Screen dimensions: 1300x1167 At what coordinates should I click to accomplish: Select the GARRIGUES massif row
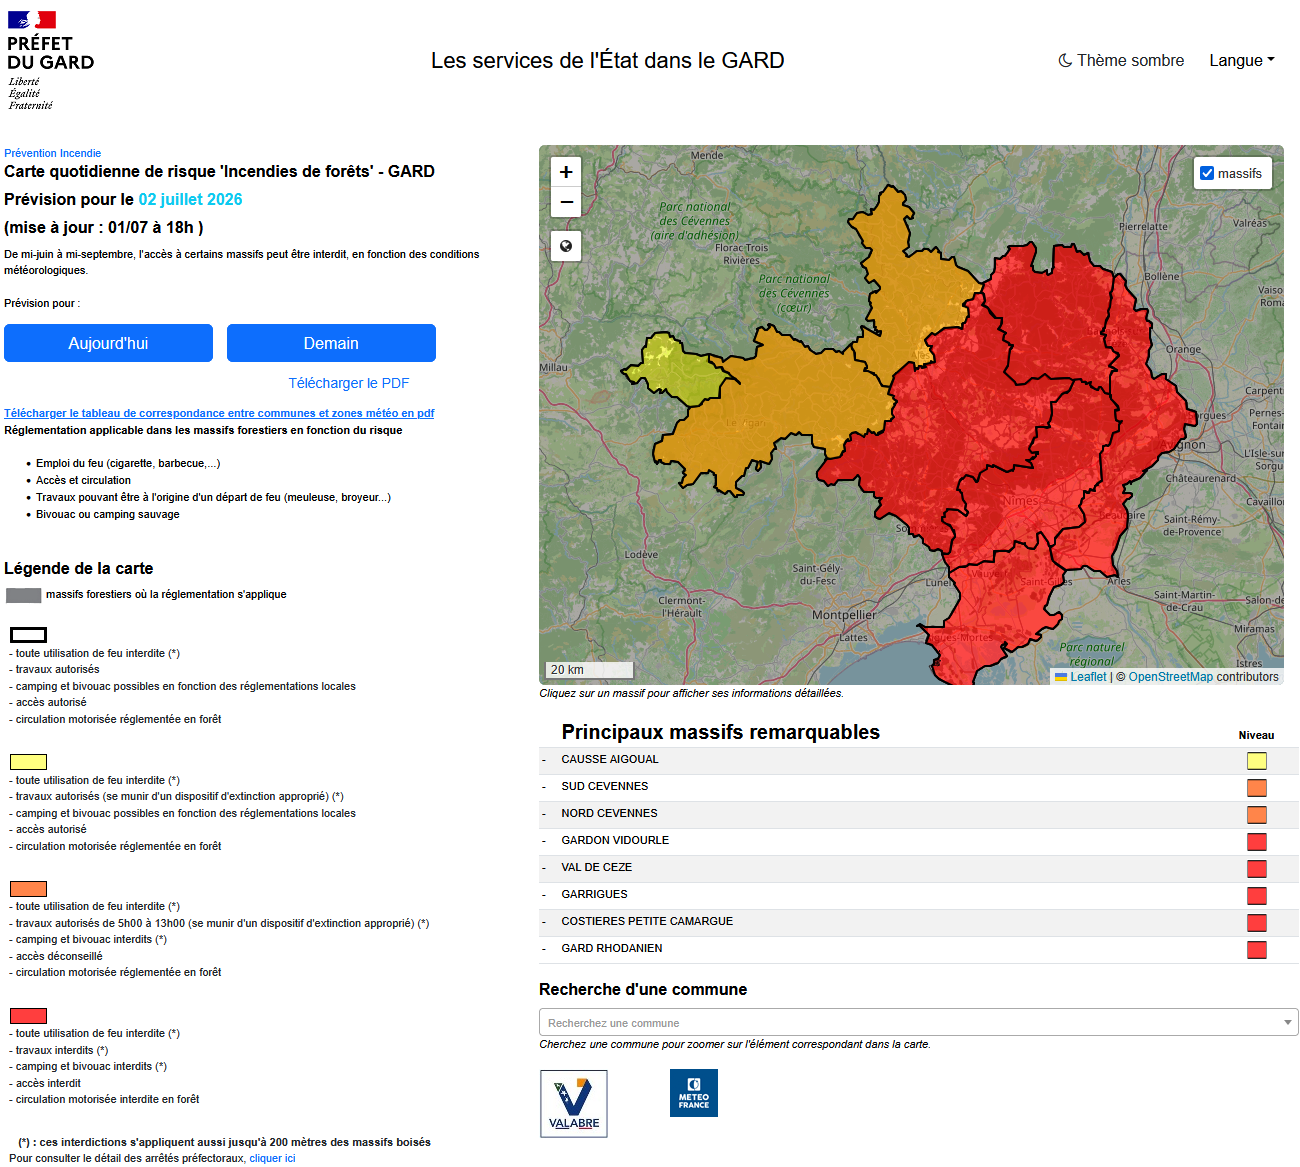918,895
